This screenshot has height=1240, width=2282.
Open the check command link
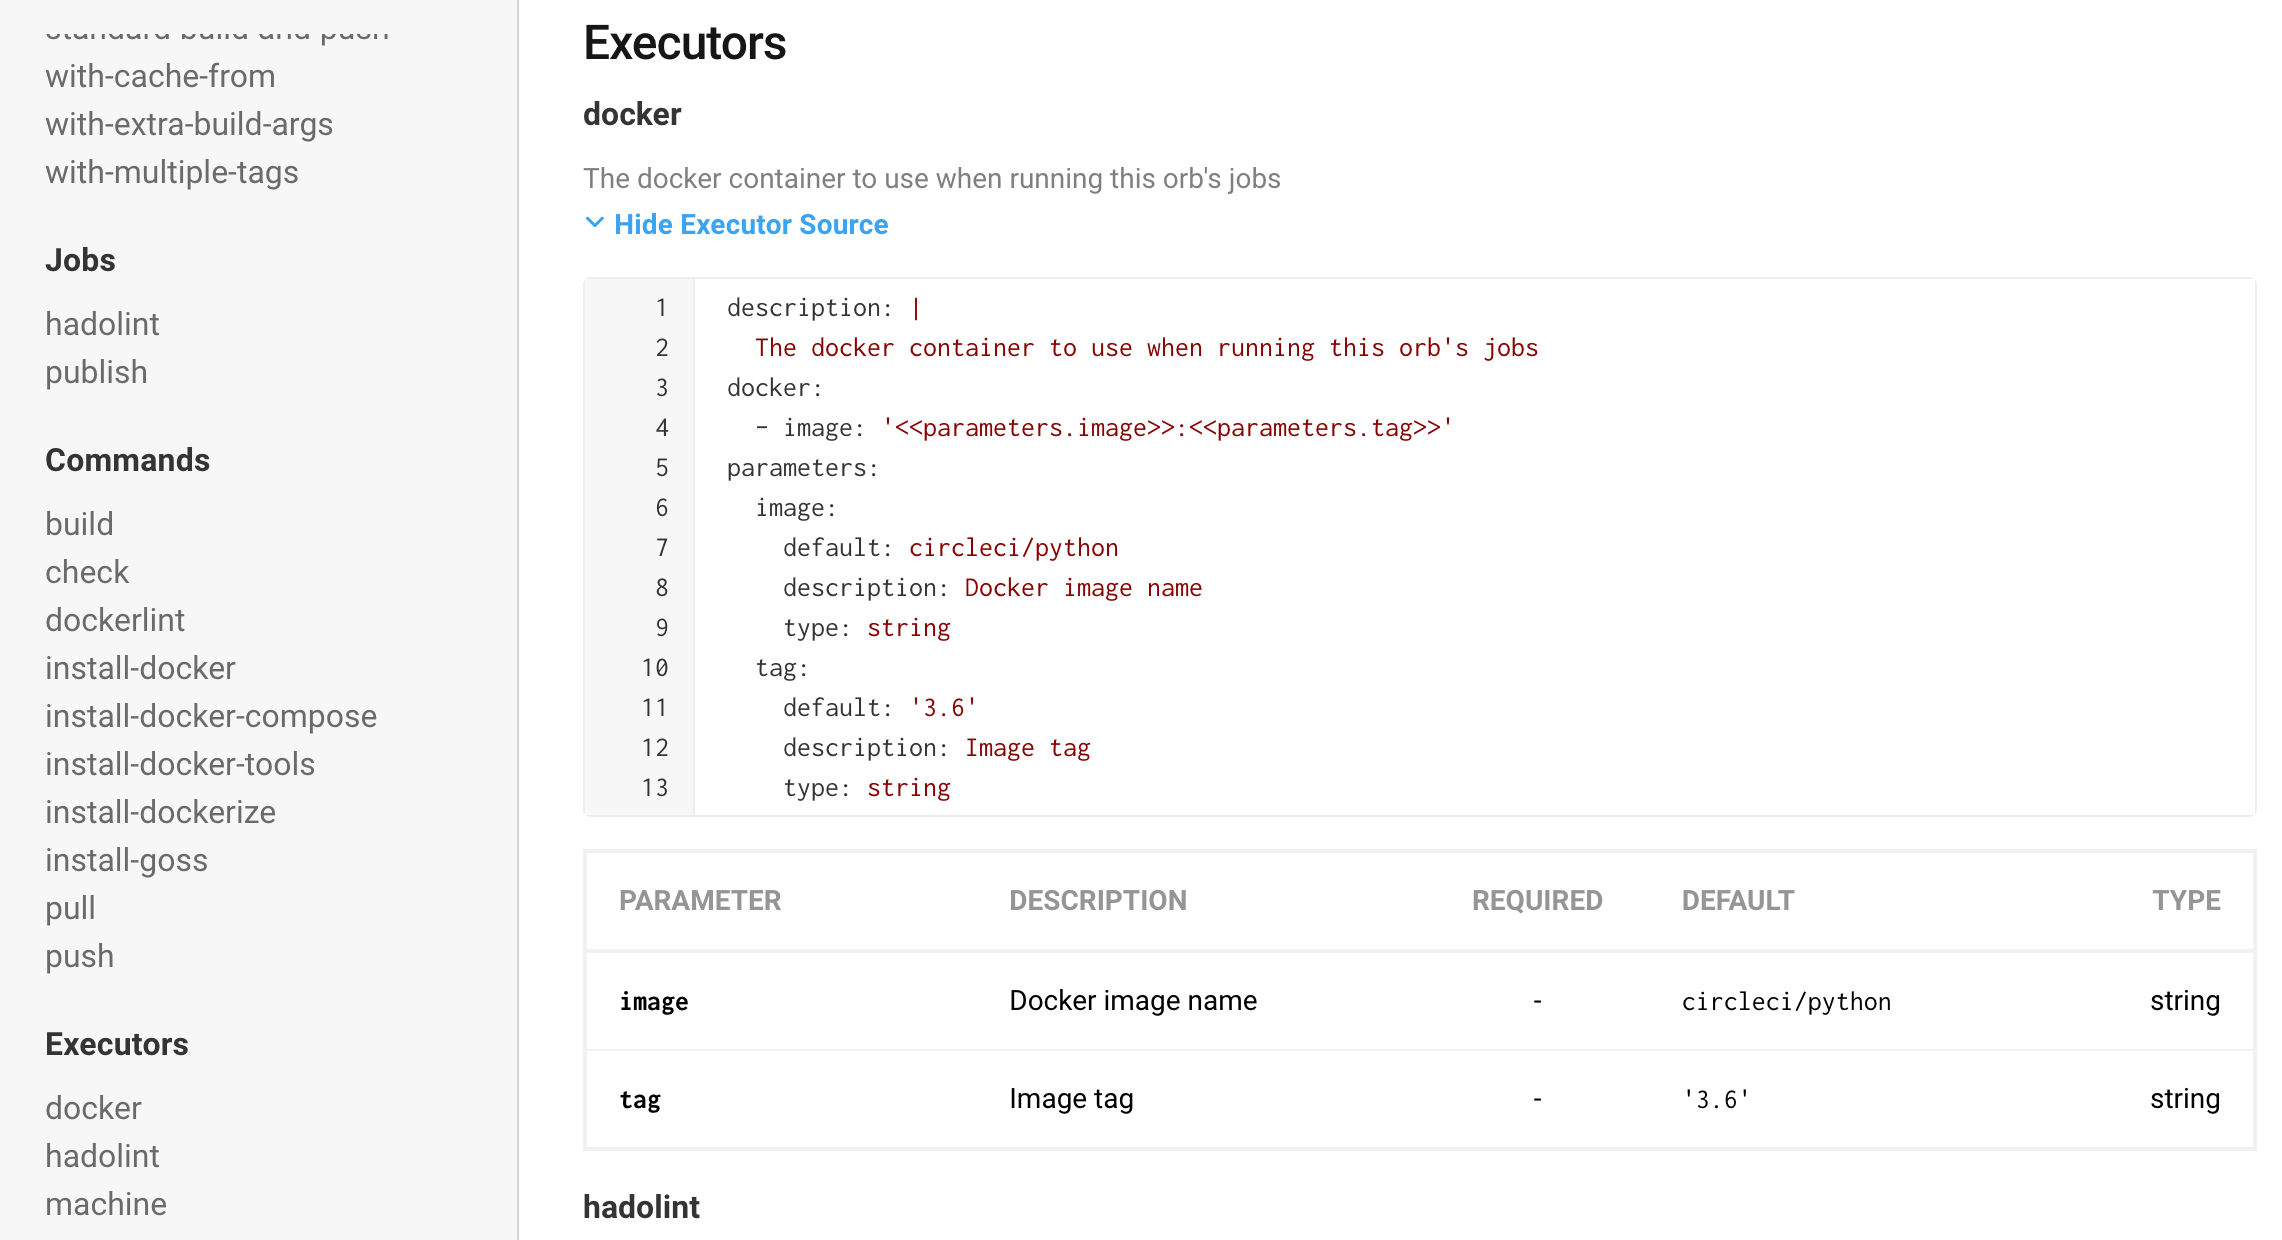click(x=87, y=572)
